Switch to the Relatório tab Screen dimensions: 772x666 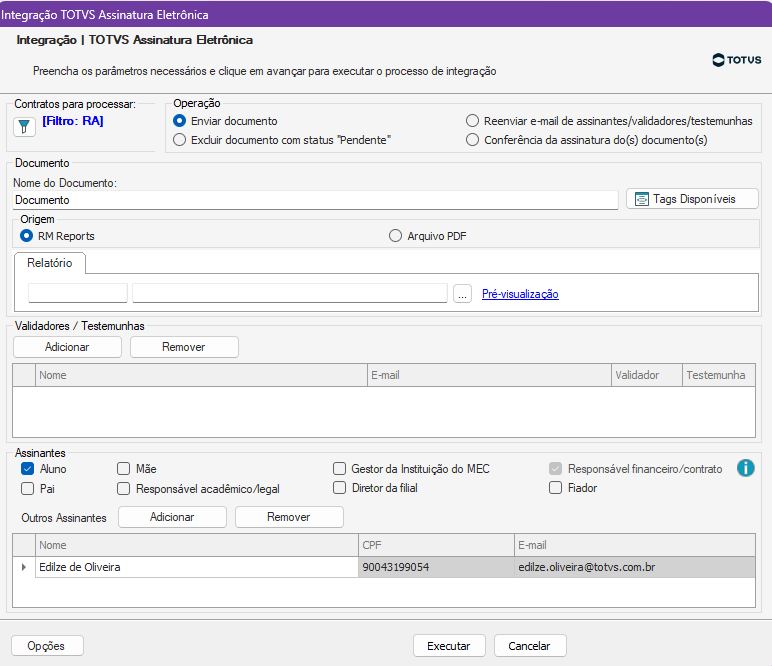50,263
